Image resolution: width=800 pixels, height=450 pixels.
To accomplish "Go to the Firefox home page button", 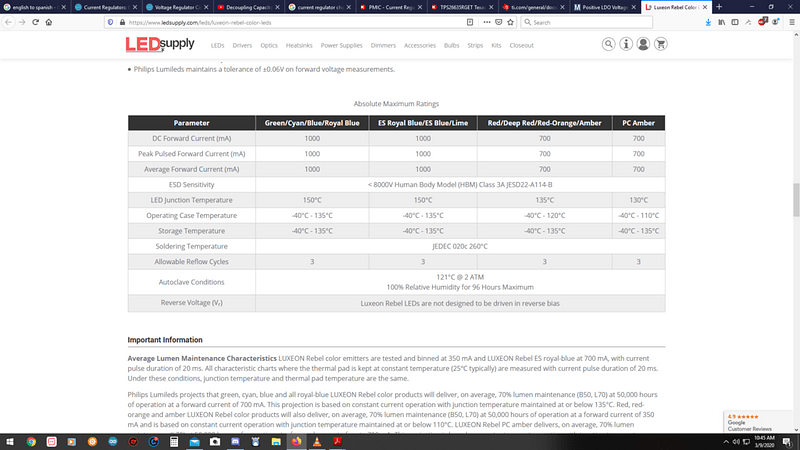I will [x=49, y=22].
